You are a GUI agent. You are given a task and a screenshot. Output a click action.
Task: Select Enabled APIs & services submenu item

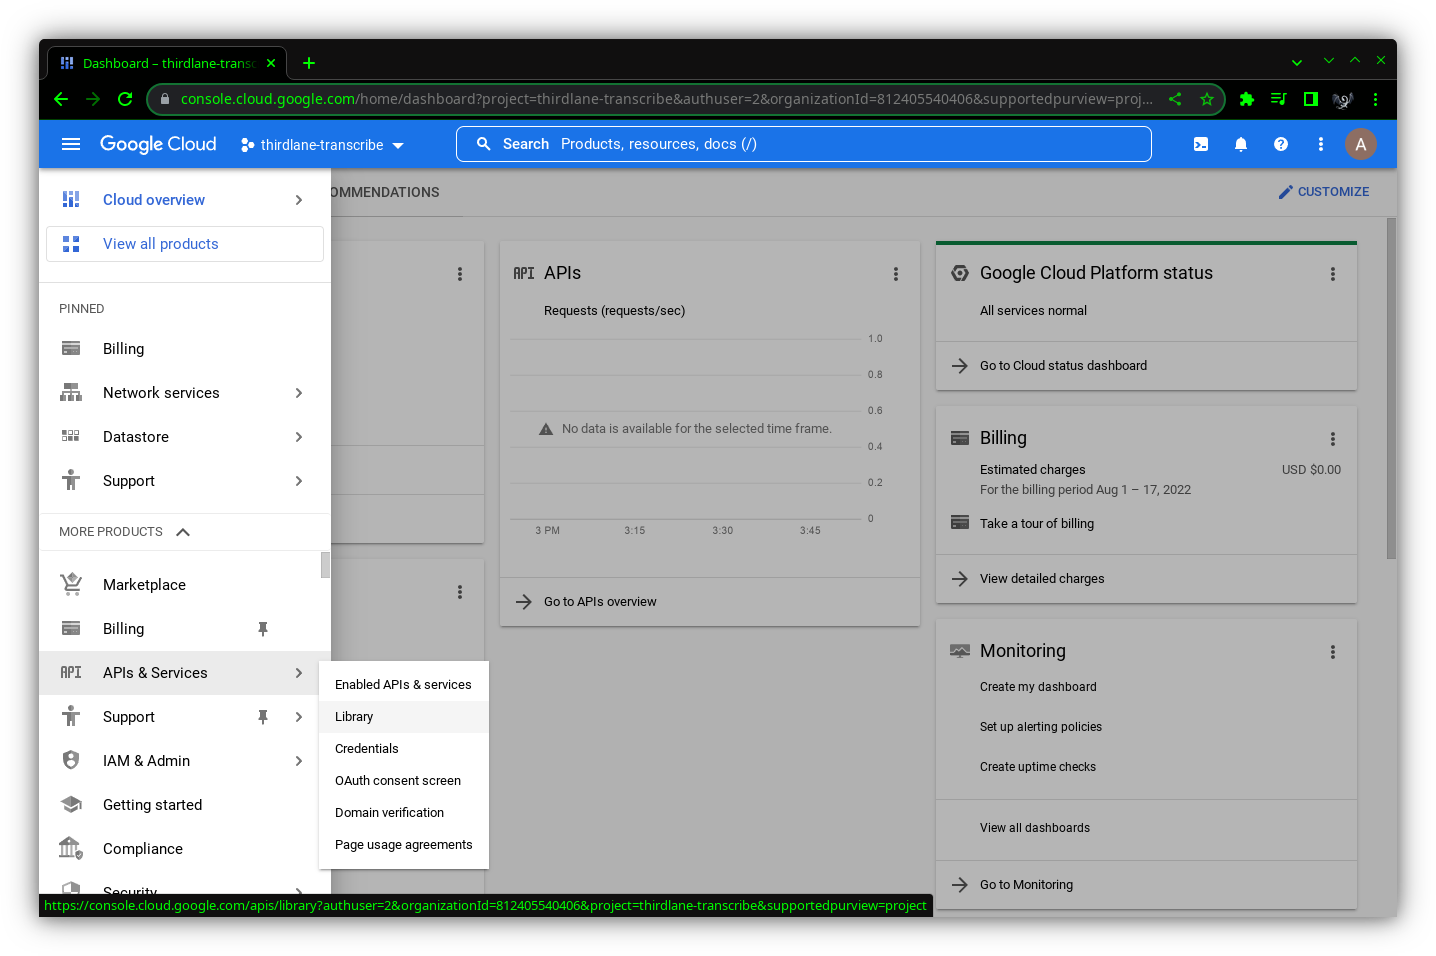pos(404,685)
